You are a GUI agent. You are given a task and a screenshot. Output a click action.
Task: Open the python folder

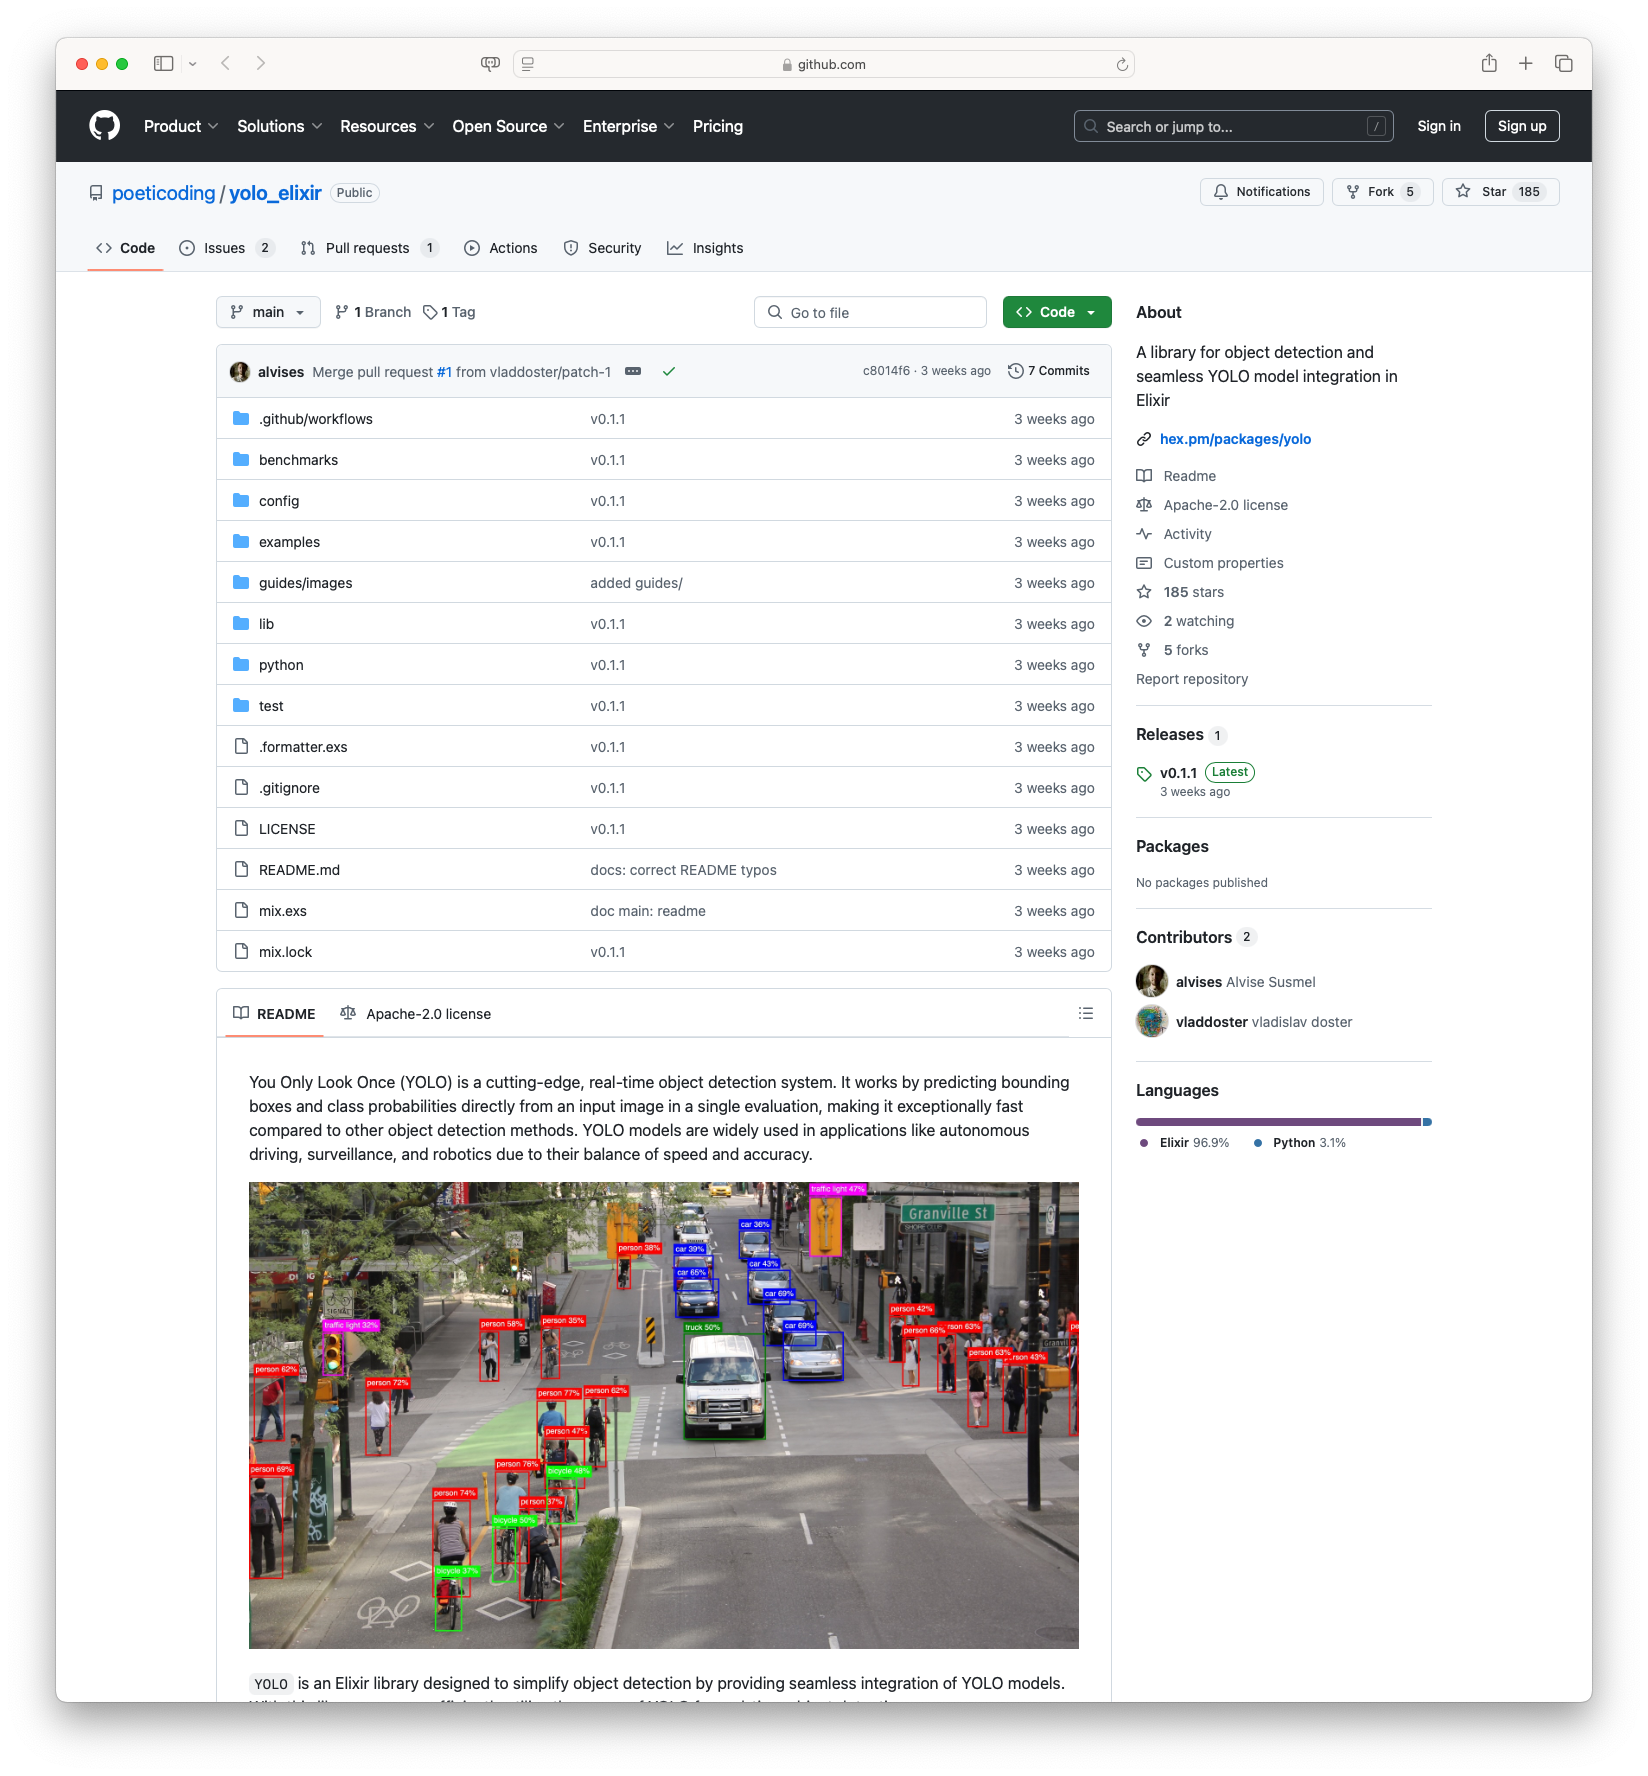(281, 664)
